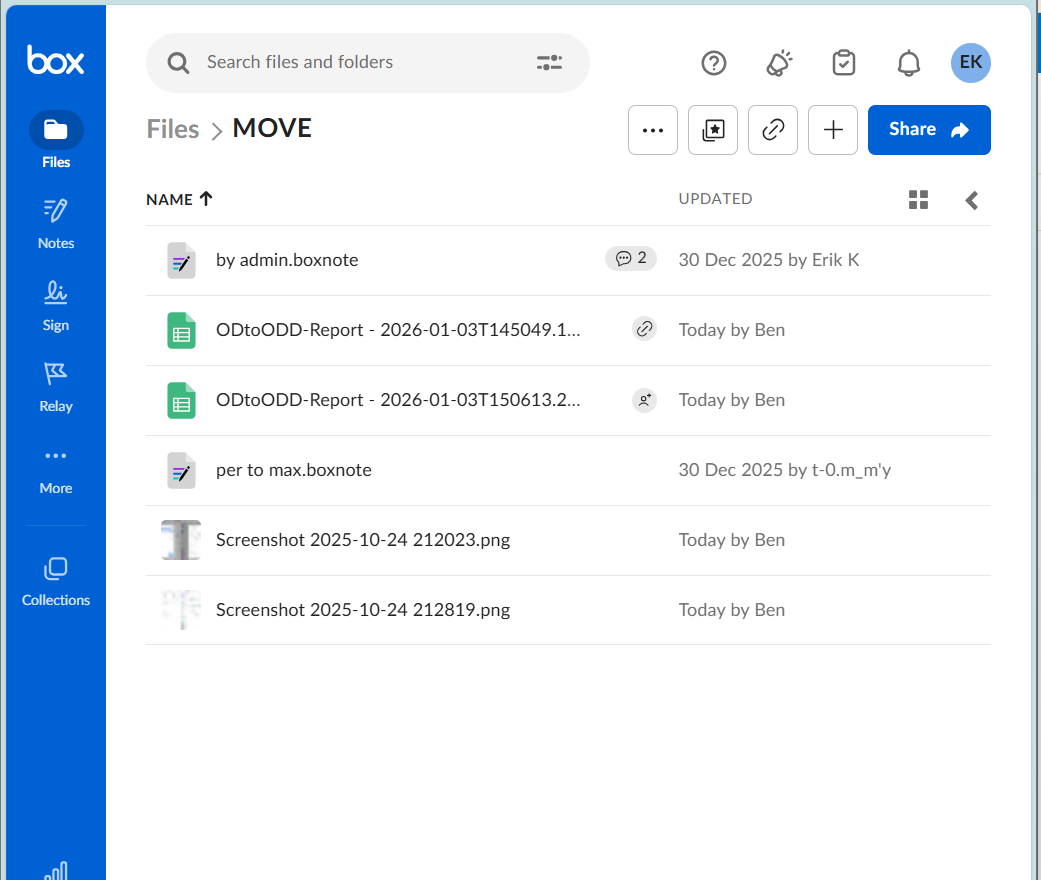
Task: Open Collections in the sidebar
Action: point(55,578)
